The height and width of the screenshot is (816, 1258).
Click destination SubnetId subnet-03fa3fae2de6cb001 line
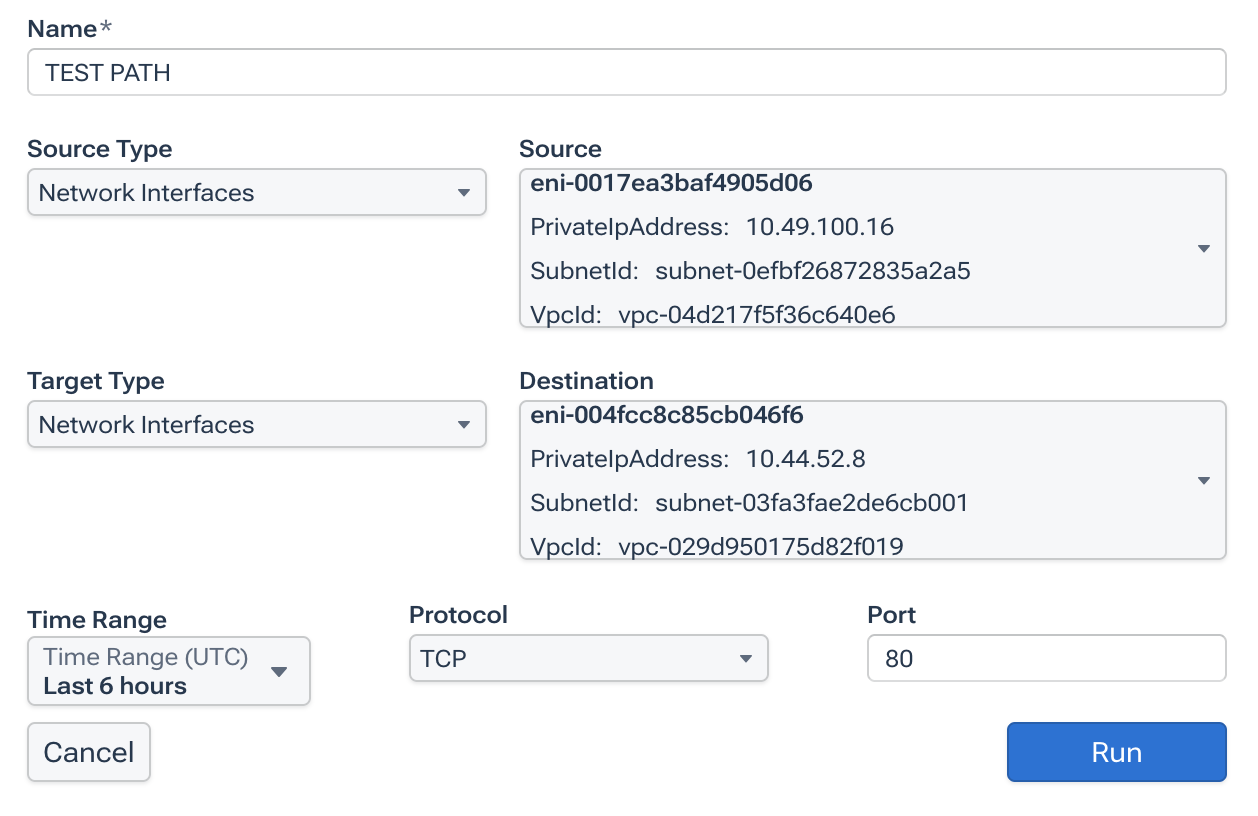(x=749, y=502)
